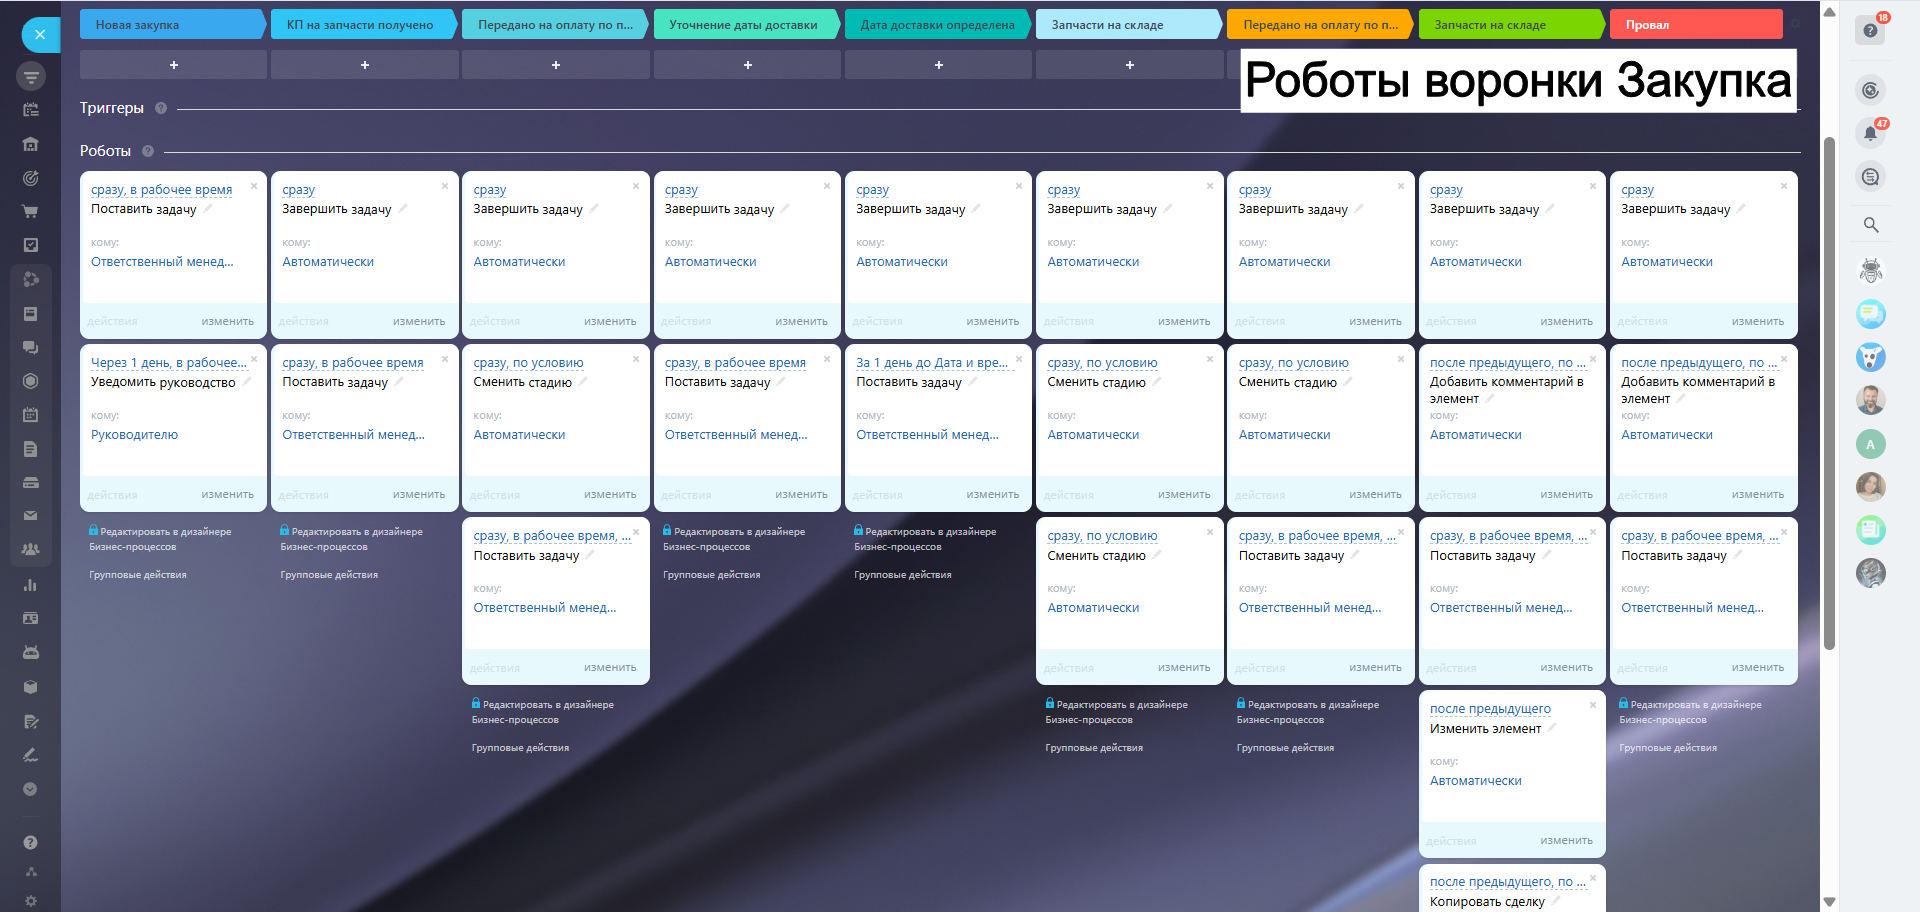Show help for the Триггеры section
Viewport: 1920px width, 912px height.
tap(161, 108)
